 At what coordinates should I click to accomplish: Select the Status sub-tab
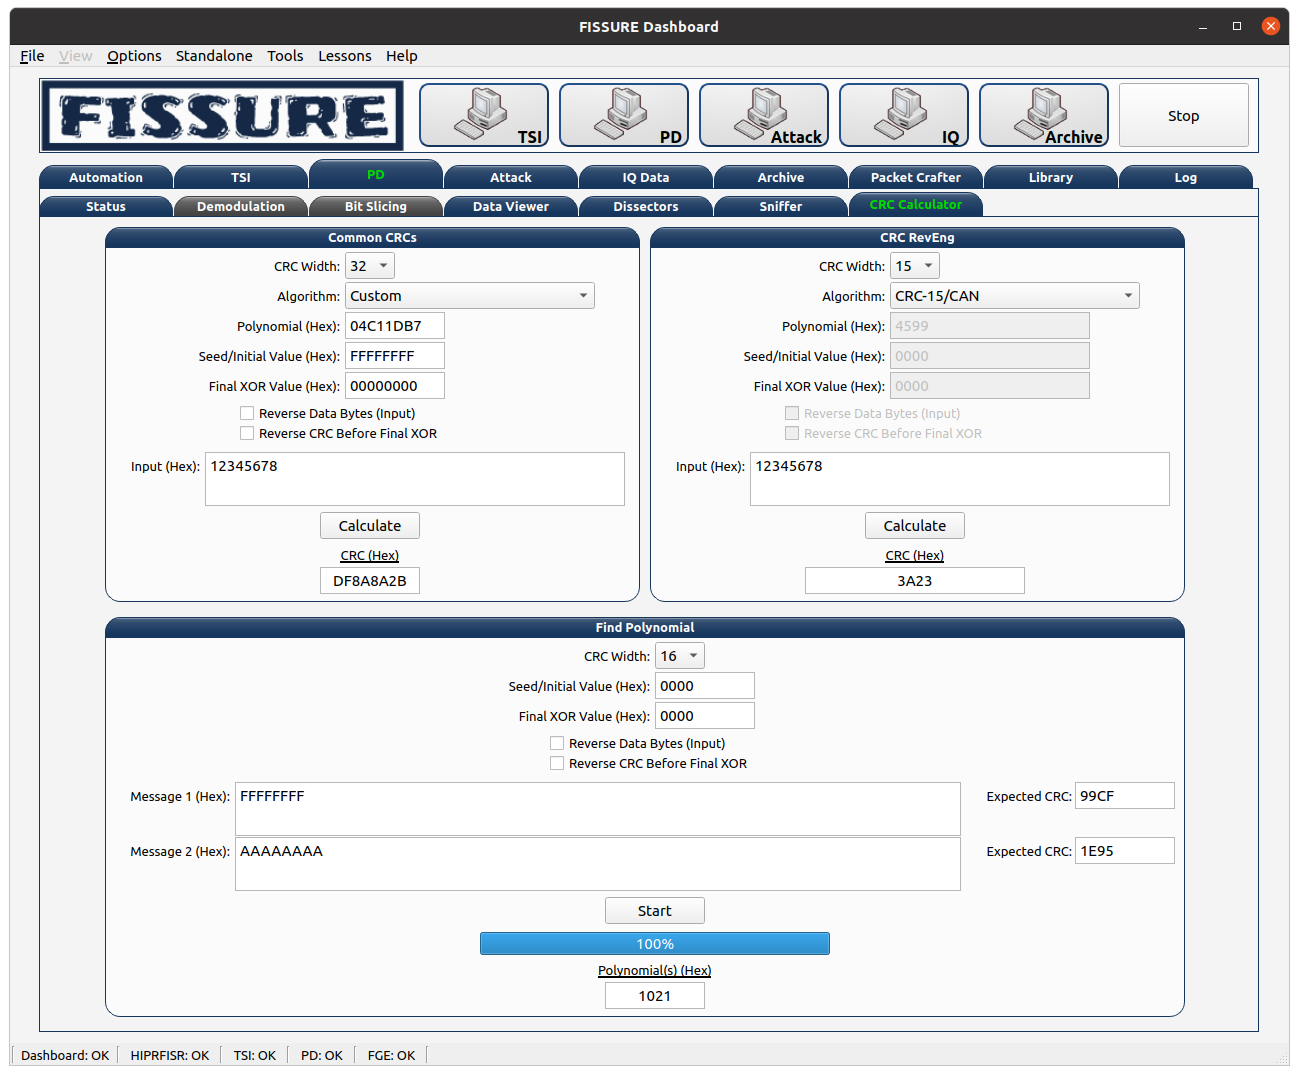click(106, 206)
